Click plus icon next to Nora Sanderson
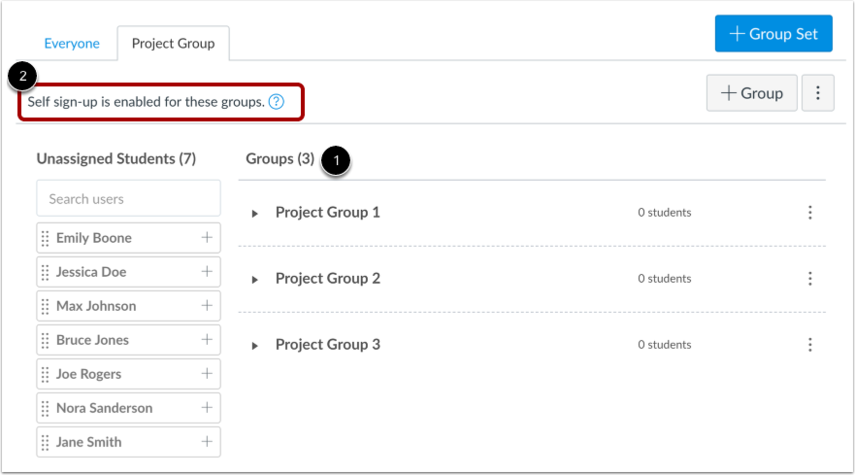 click(207, 408)
